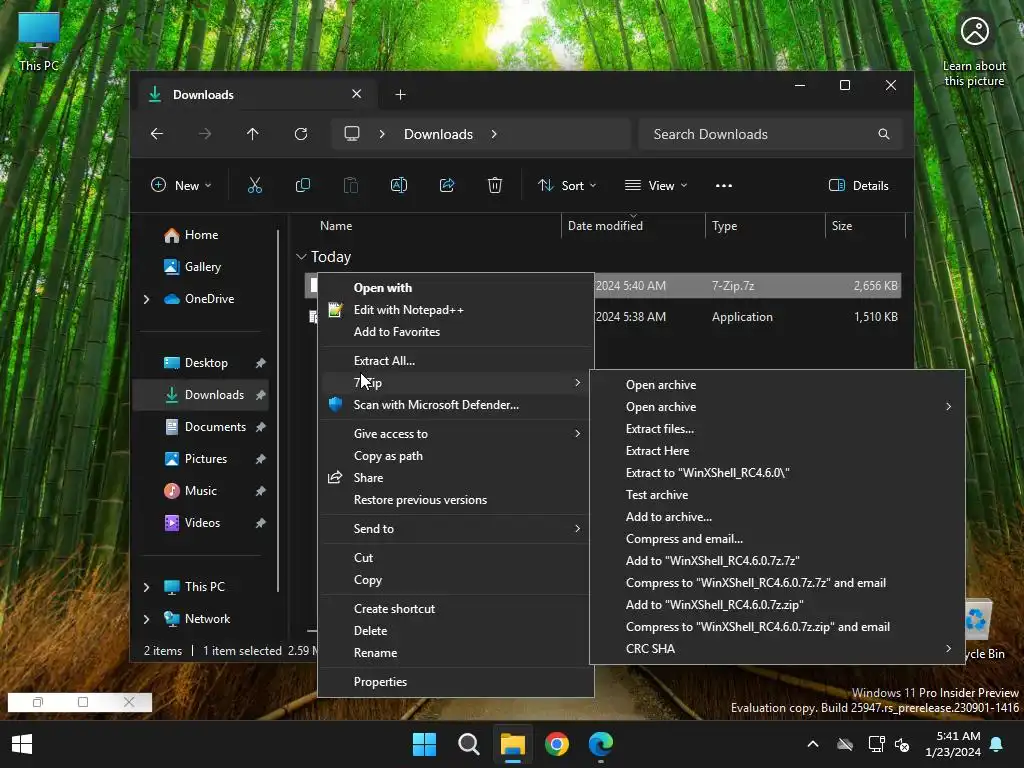Choose Copy as path

[456, 456]
